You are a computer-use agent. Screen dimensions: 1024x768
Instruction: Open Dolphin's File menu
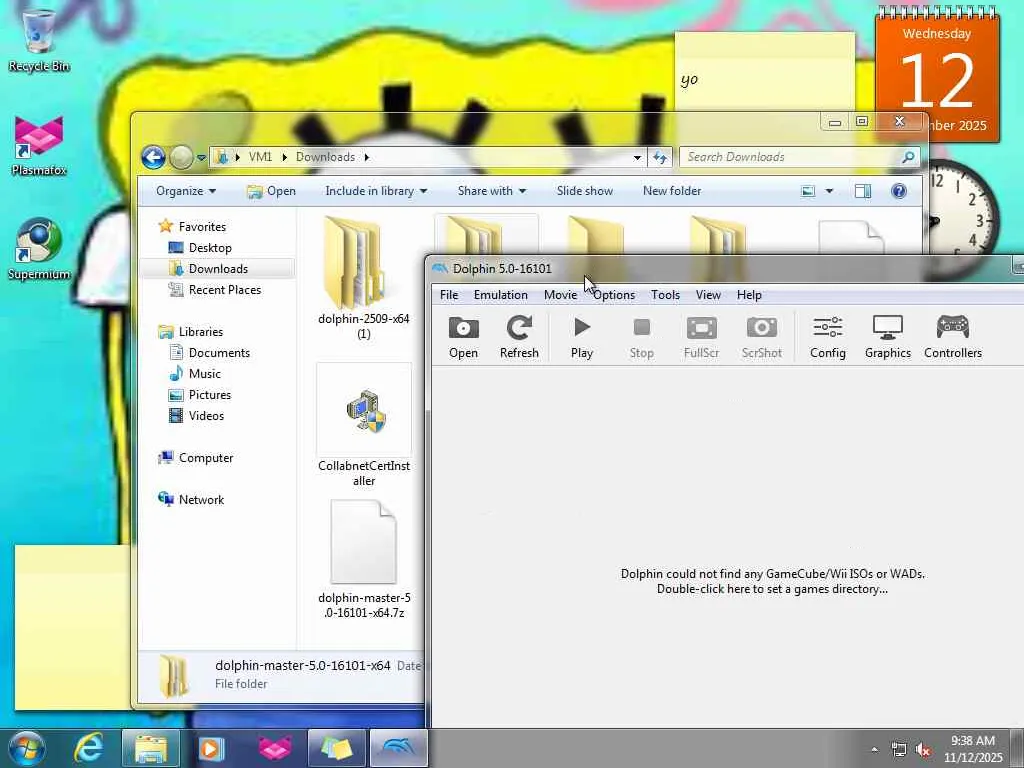[449, 295]
